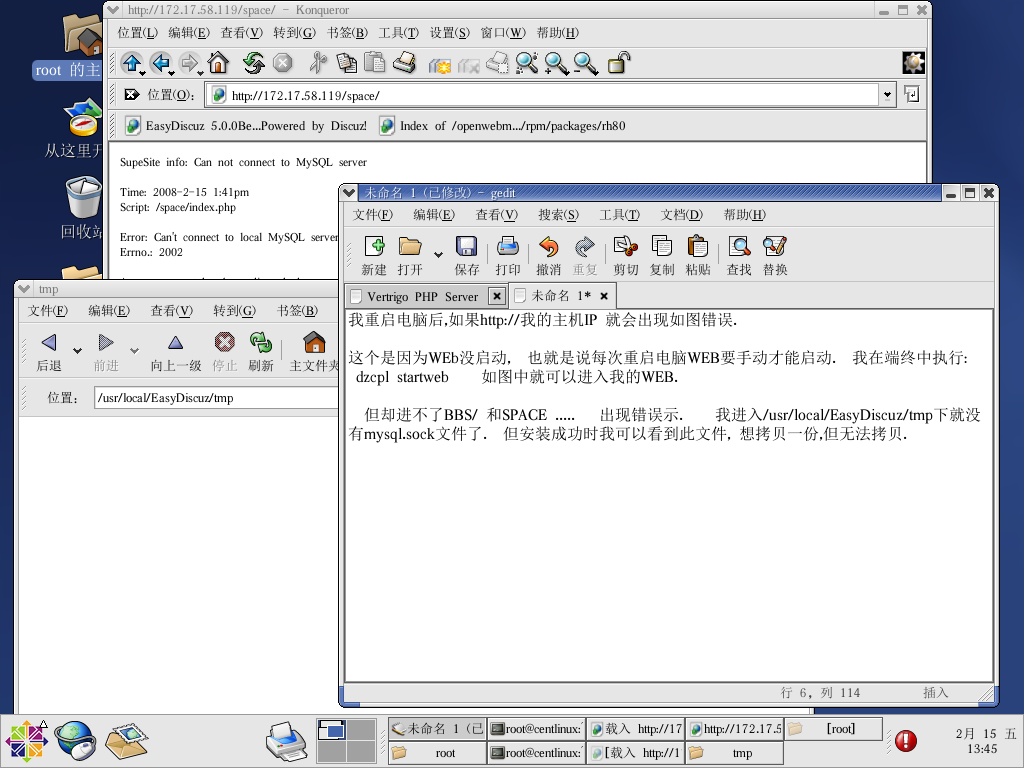The height and width of the screenshot is (768, 1024).
Task: Open forward history dropdown in tmp window
Action: point(134,351)
